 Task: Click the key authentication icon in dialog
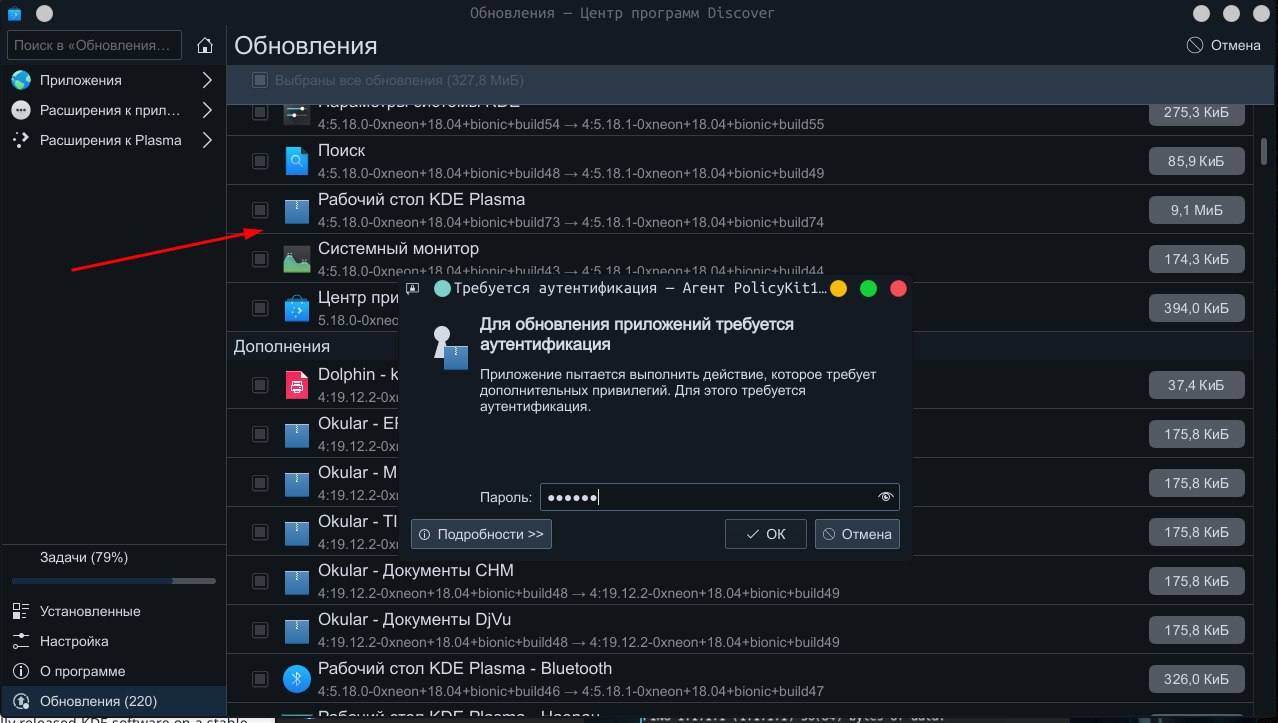tap(450, 347)
